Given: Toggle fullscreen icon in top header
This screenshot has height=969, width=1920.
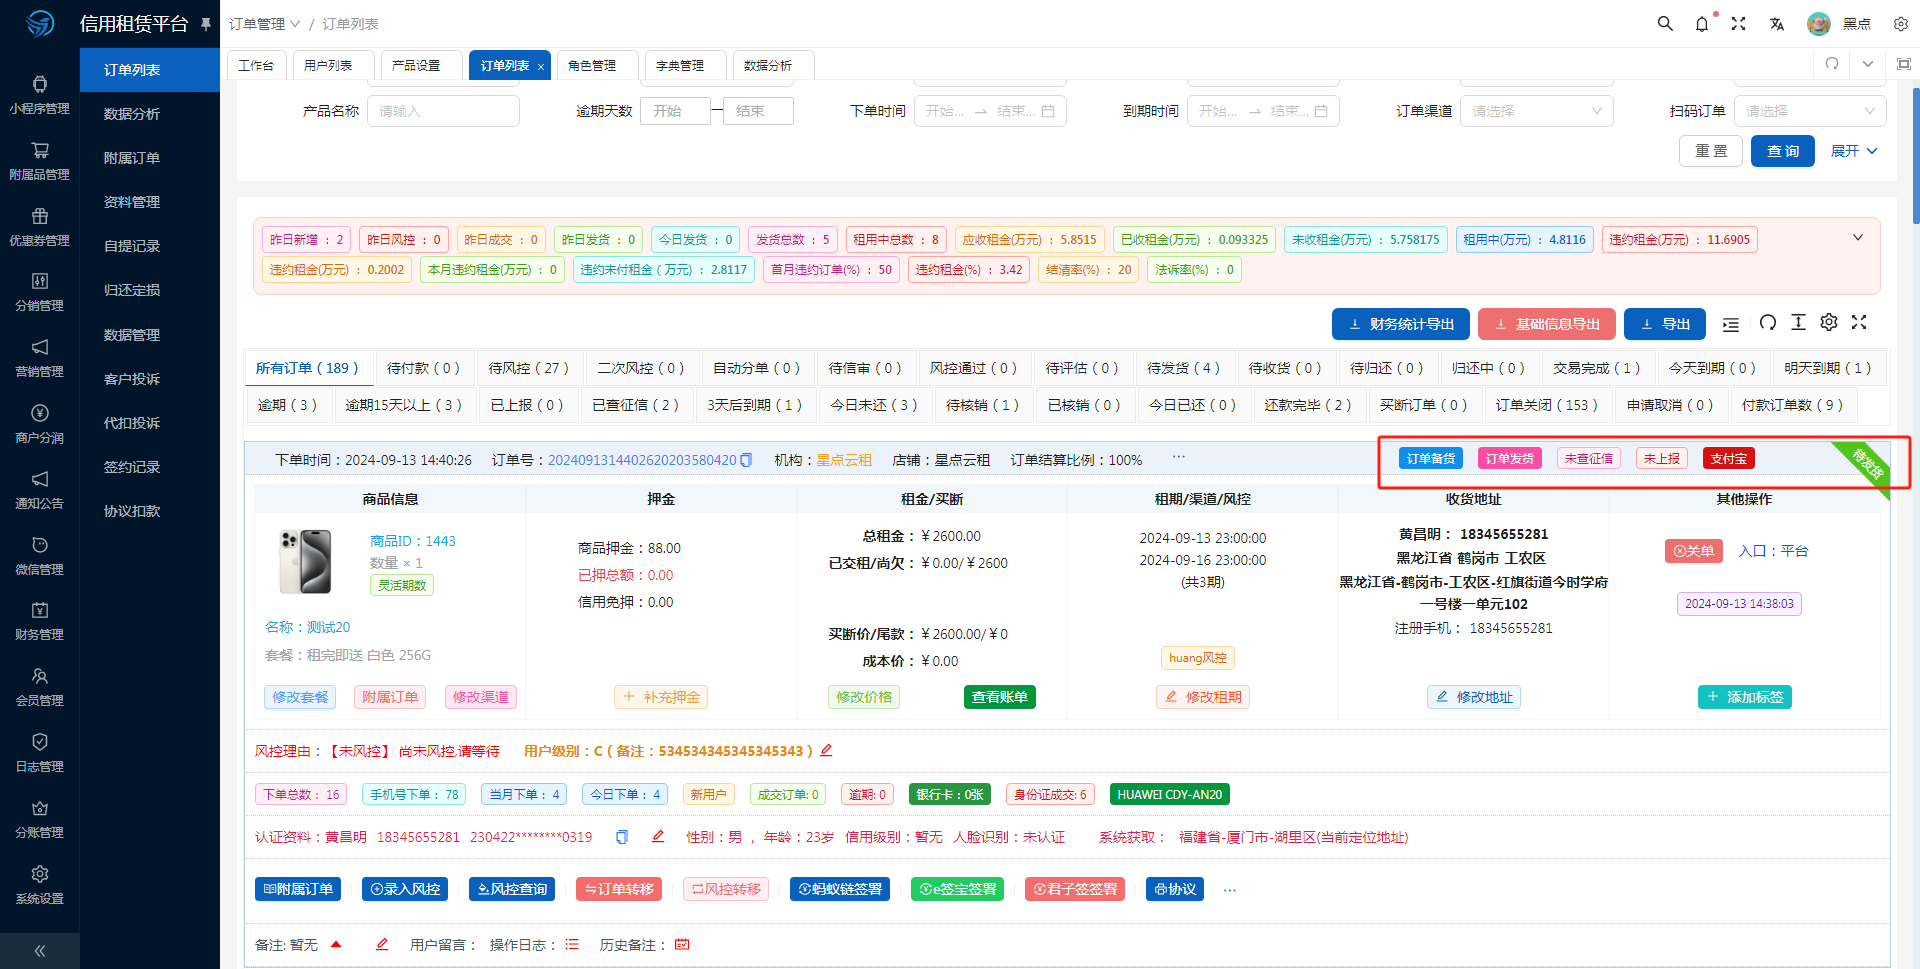Looking at the screenshot, I should [x=1739, y=23].
